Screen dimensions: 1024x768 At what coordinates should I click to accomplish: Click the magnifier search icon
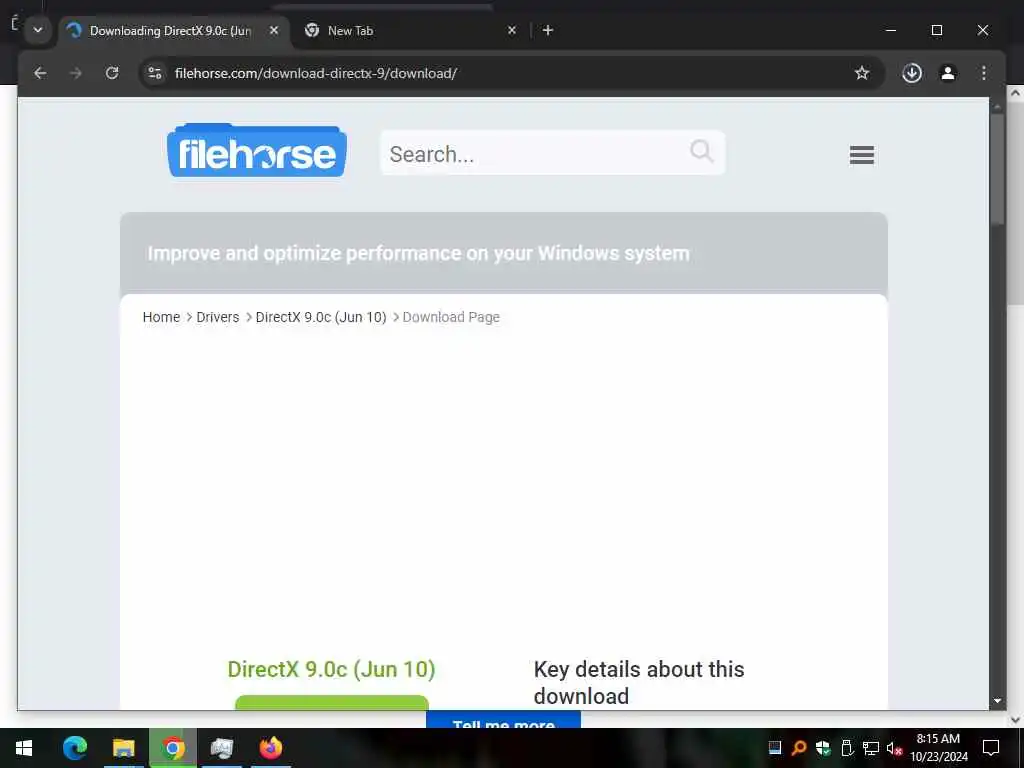coord(701,151)
